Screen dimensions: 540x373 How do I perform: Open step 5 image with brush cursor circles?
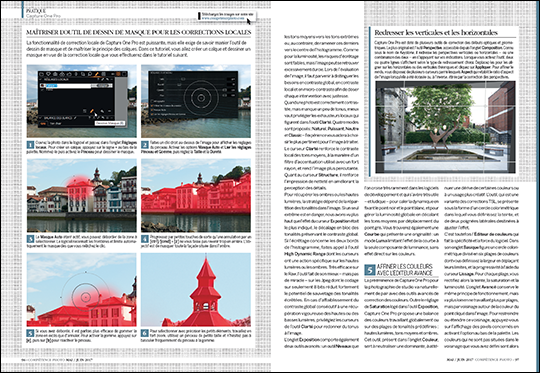[82, 290]
